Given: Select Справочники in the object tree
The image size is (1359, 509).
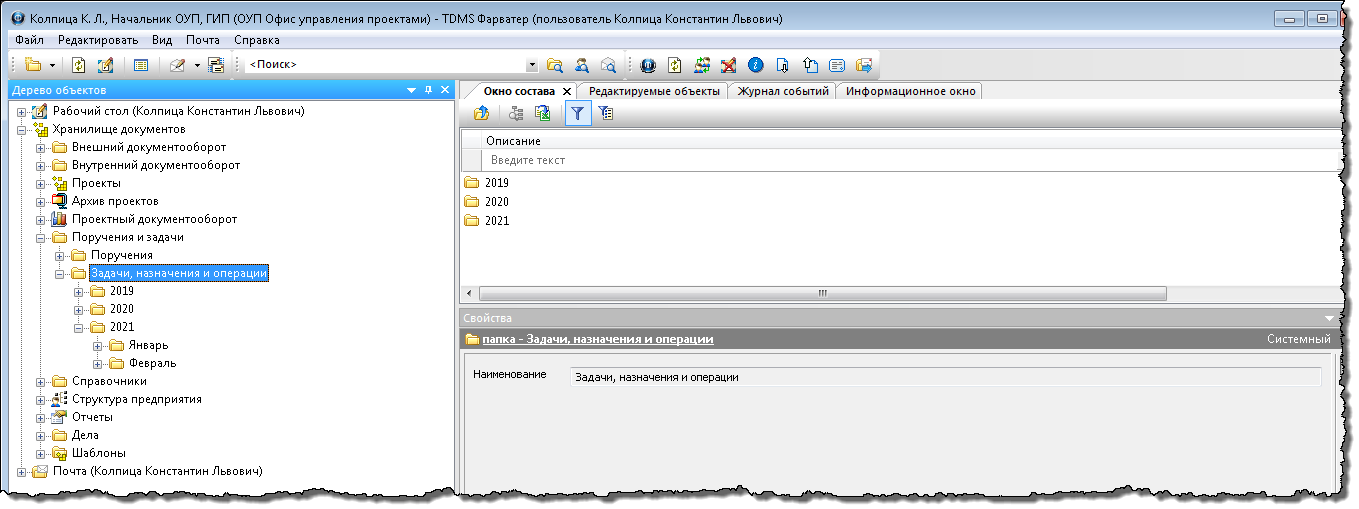Looking at the screenshot, I should click(x=109, y=381).
